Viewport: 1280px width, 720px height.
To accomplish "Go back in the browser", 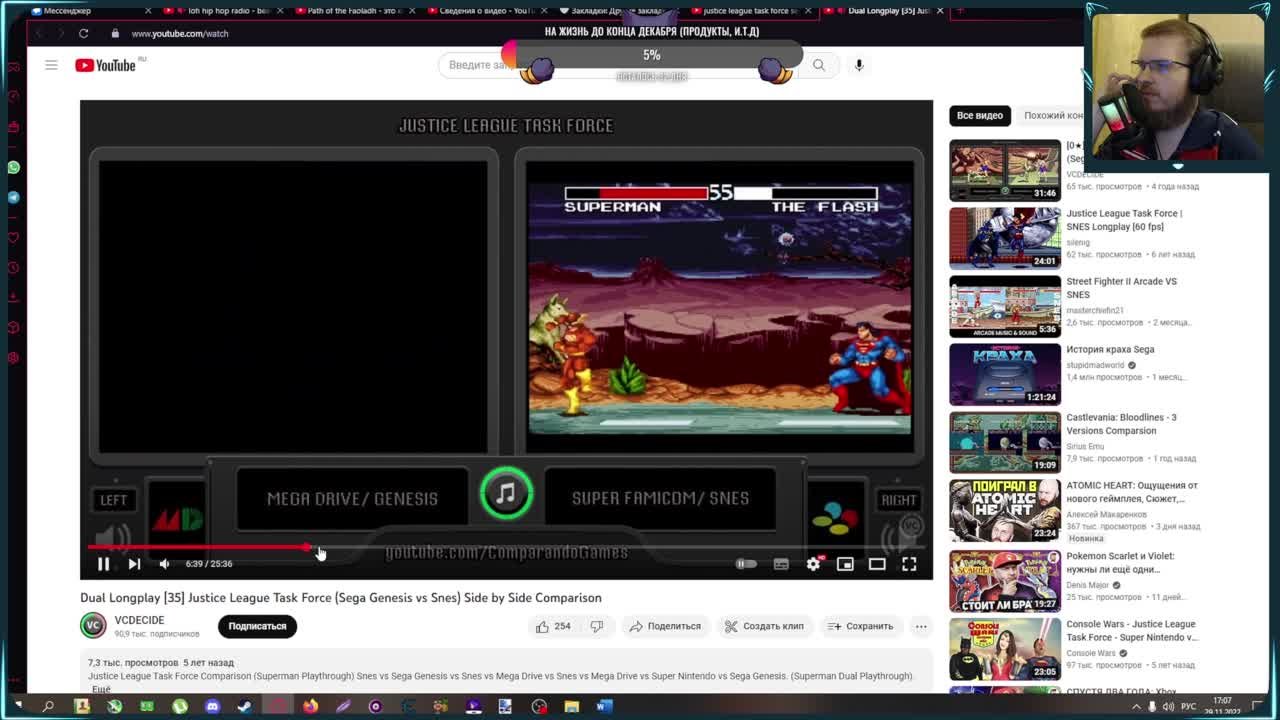I will pos(39,33).
